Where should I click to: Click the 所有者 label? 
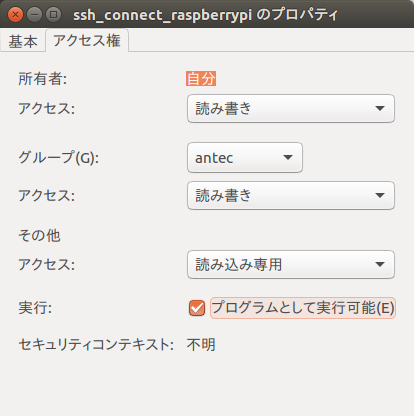click(43, 79)
